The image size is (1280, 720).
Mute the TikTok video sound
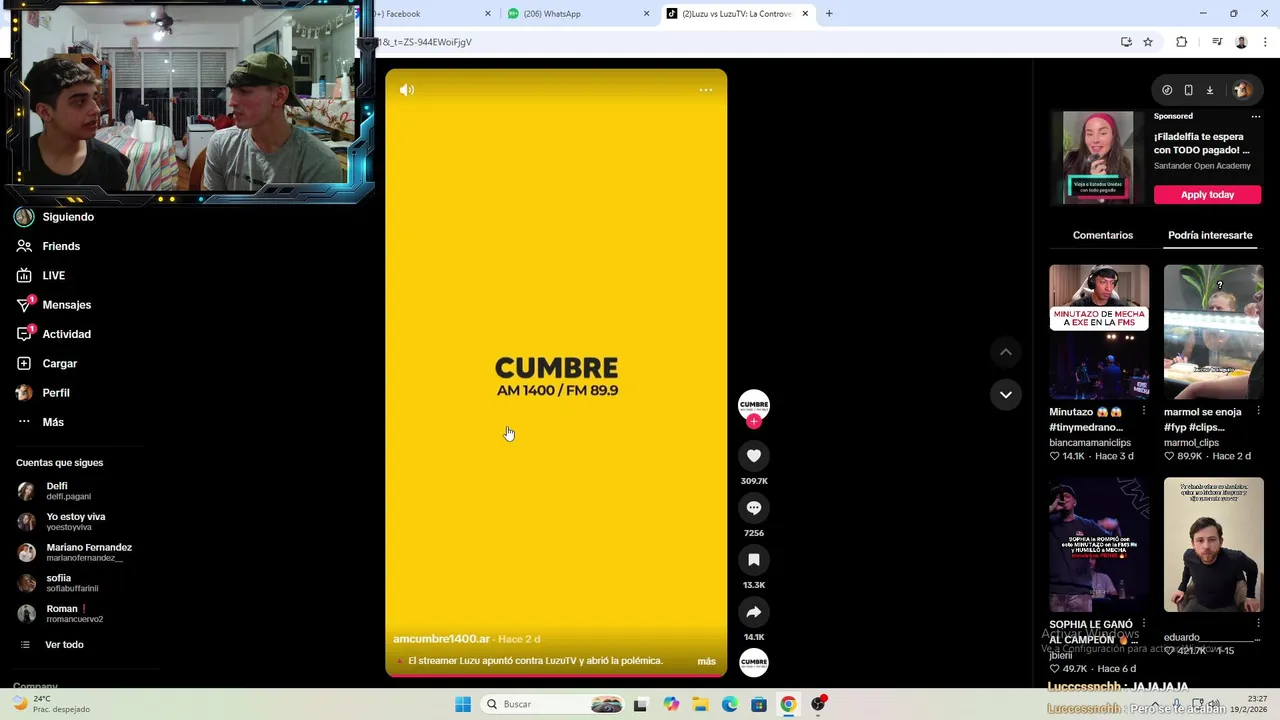click(407, 90)
